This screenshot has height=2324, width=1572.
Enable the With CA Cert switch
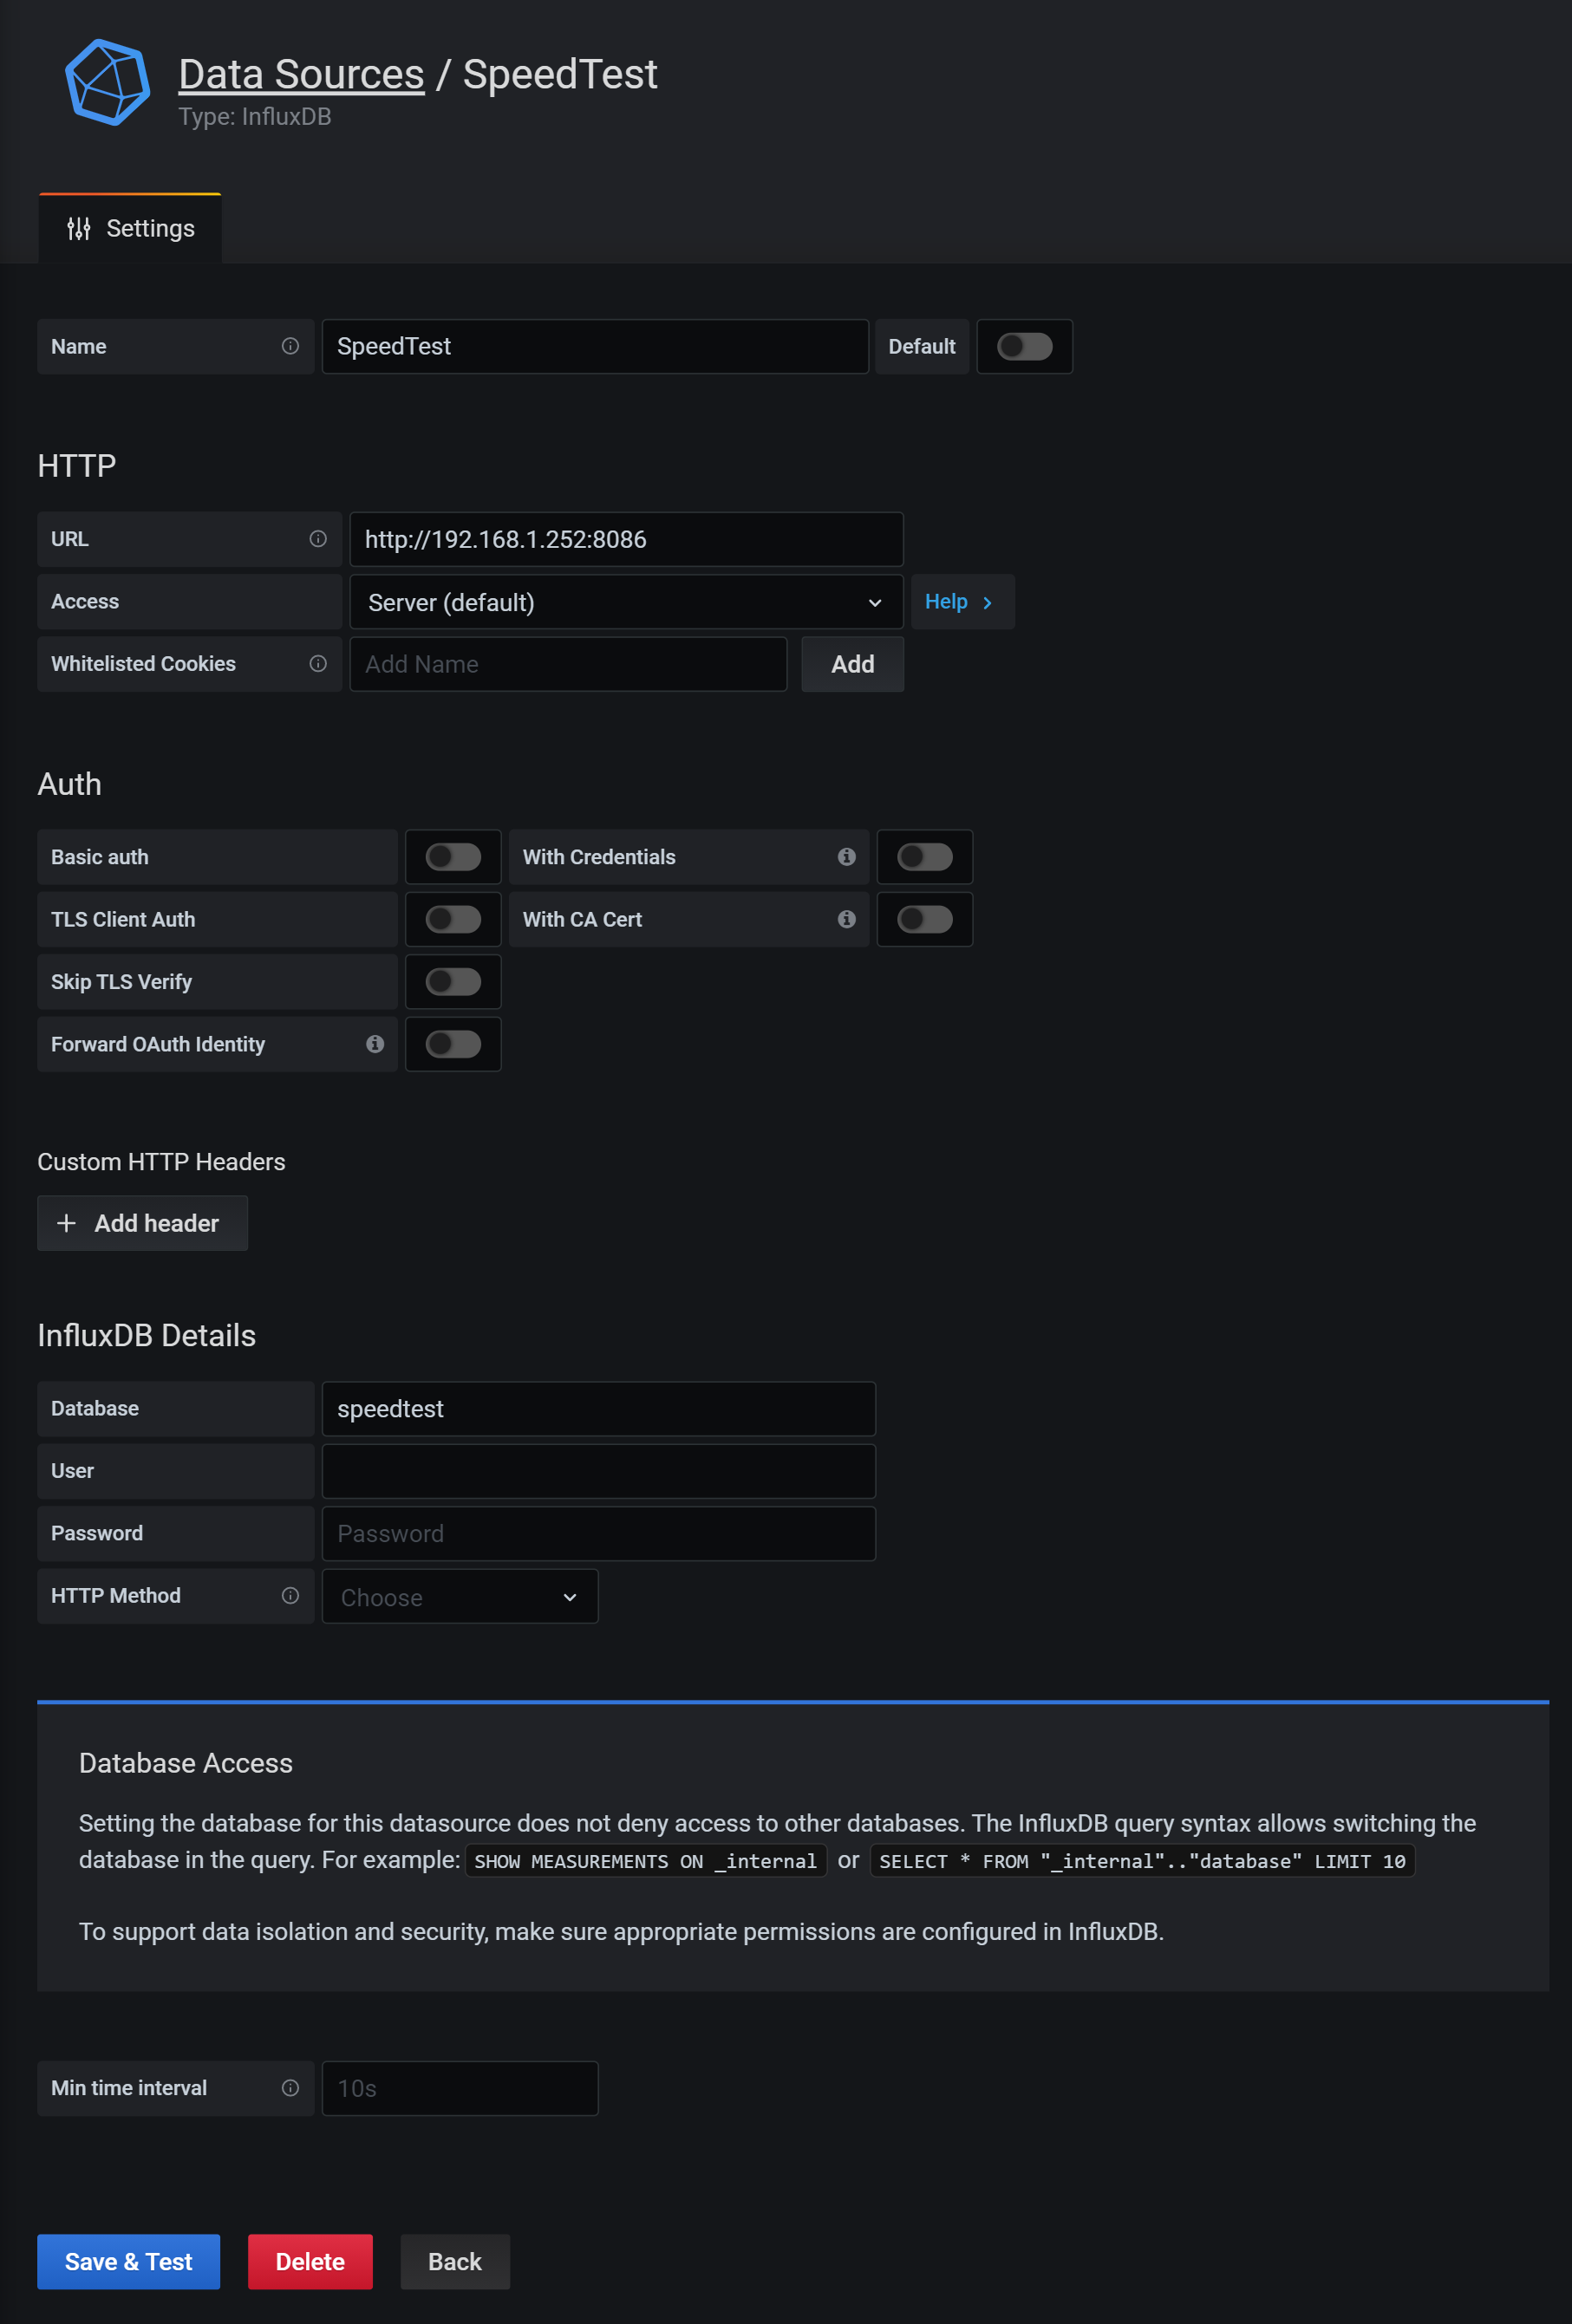point(925,919)
